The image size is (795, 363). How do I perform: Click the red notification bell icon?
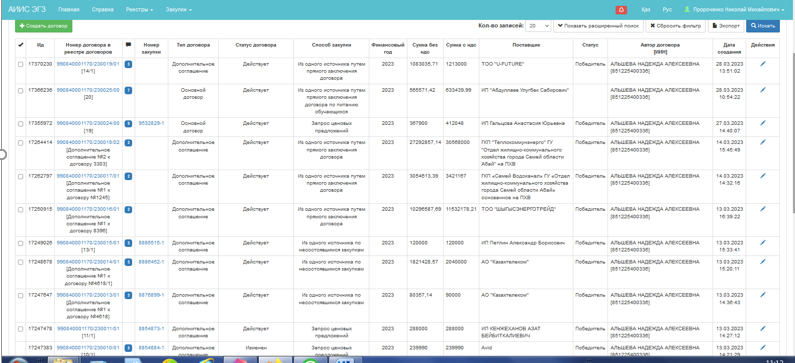(x=621, y=10)
